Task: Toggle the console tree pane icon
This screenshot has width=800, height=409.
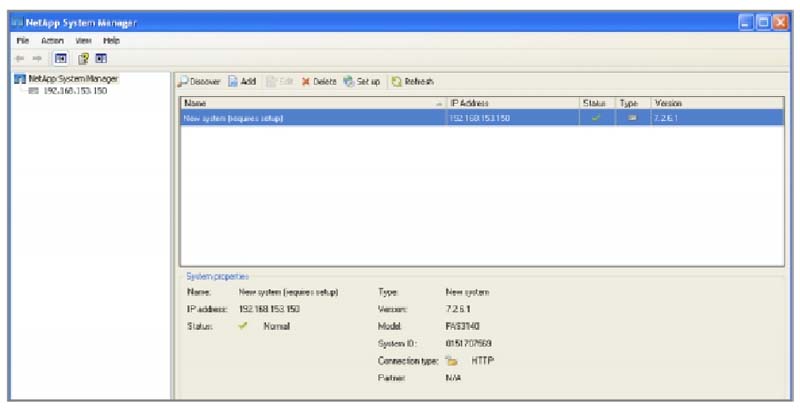Action: pos(59,58)
